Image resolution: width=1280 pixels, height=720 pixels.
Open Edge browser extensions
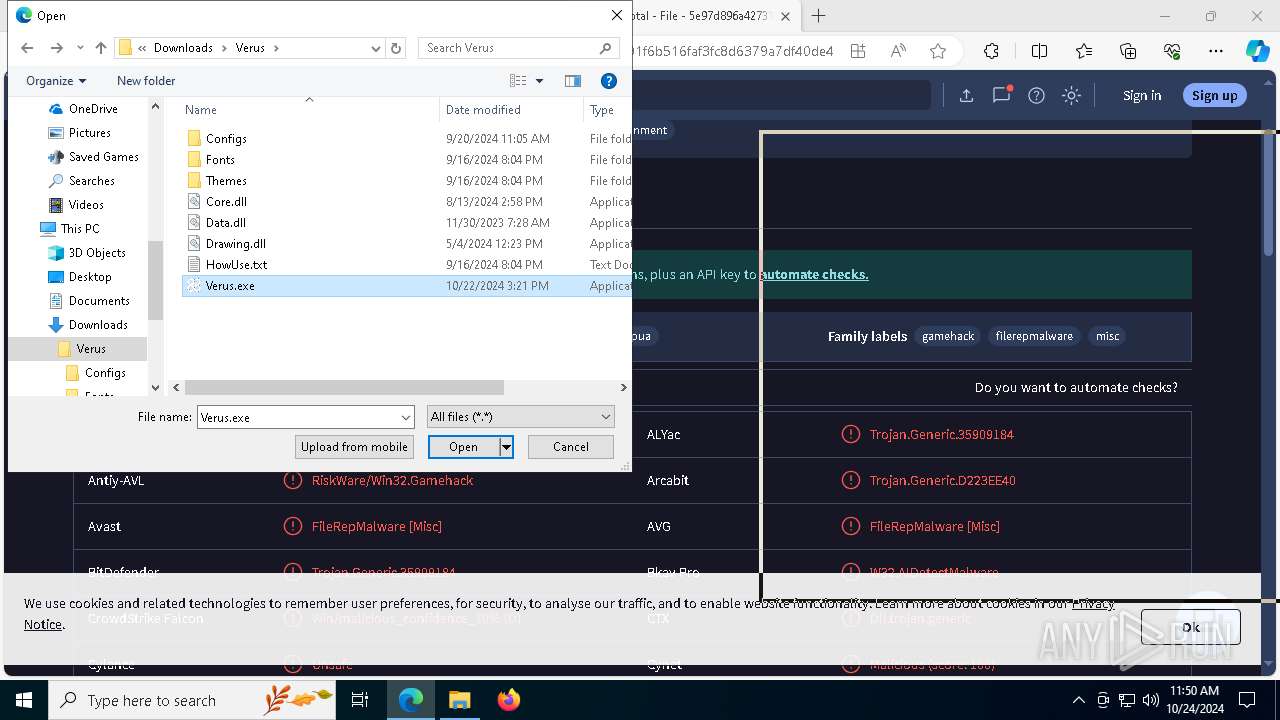(x=991, y=51)
